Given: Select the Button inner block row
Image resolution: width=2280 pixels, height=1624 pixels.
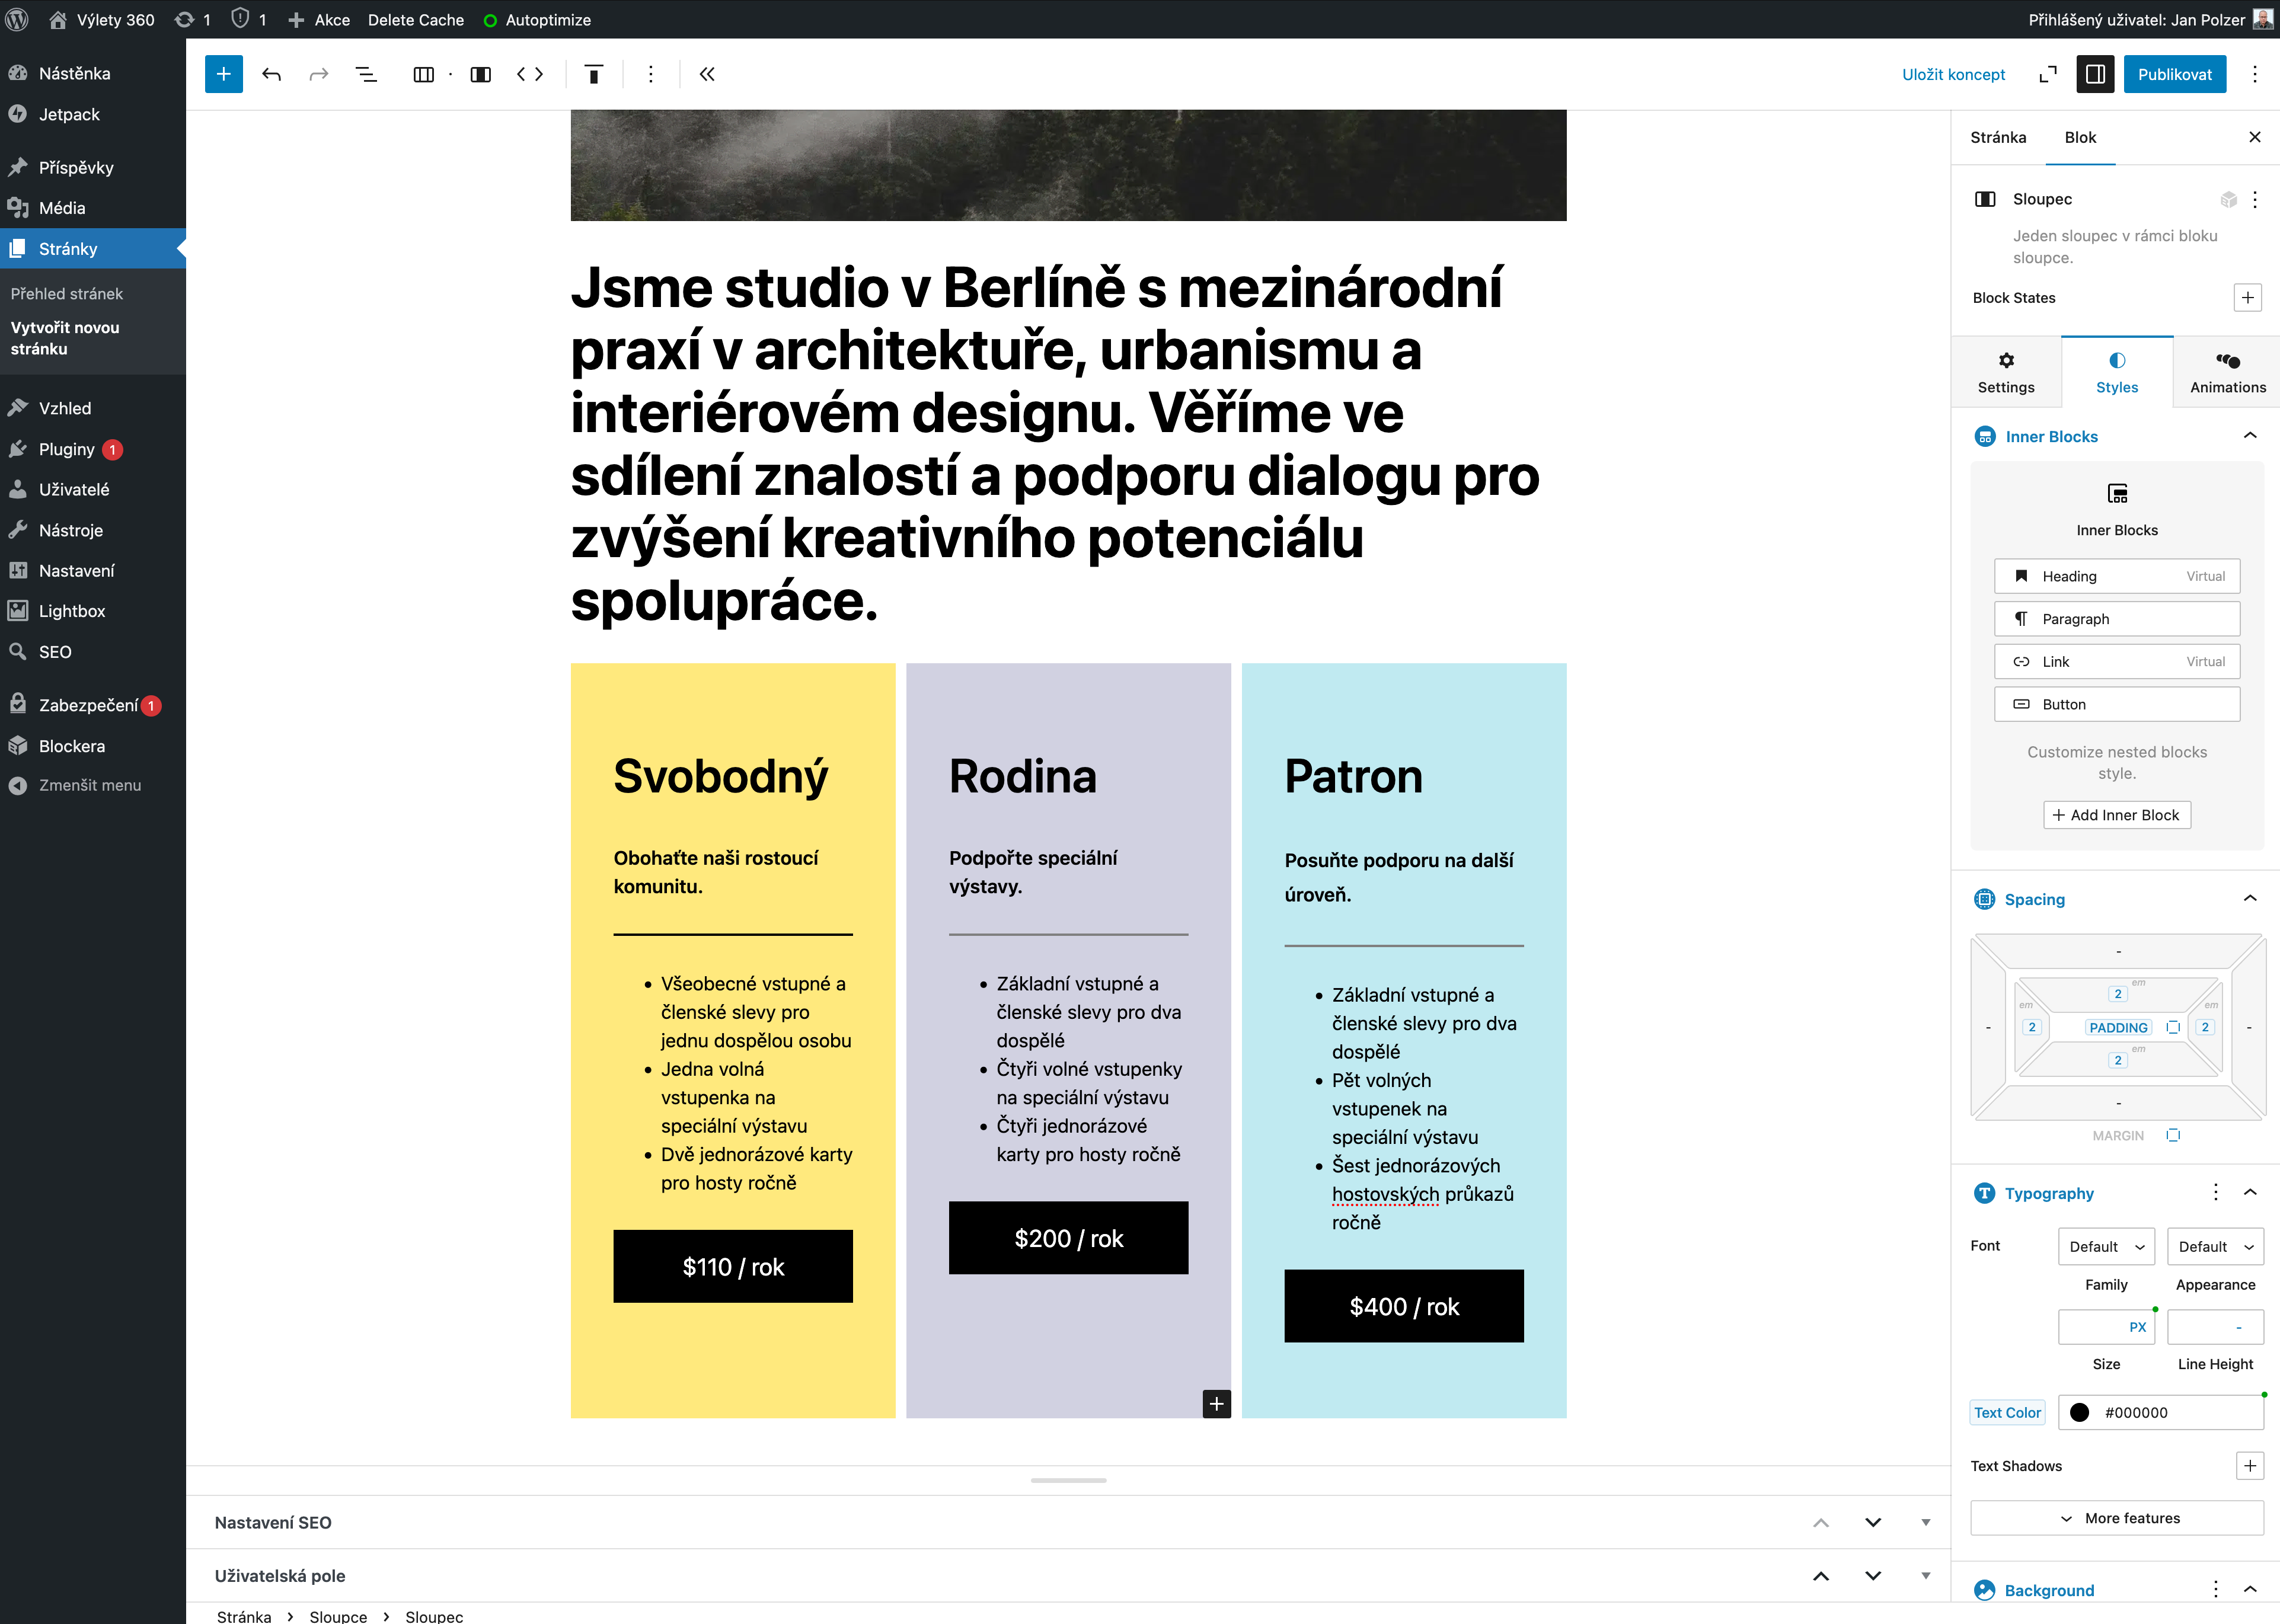Looking at the screenshot, I should point(2117,704).
